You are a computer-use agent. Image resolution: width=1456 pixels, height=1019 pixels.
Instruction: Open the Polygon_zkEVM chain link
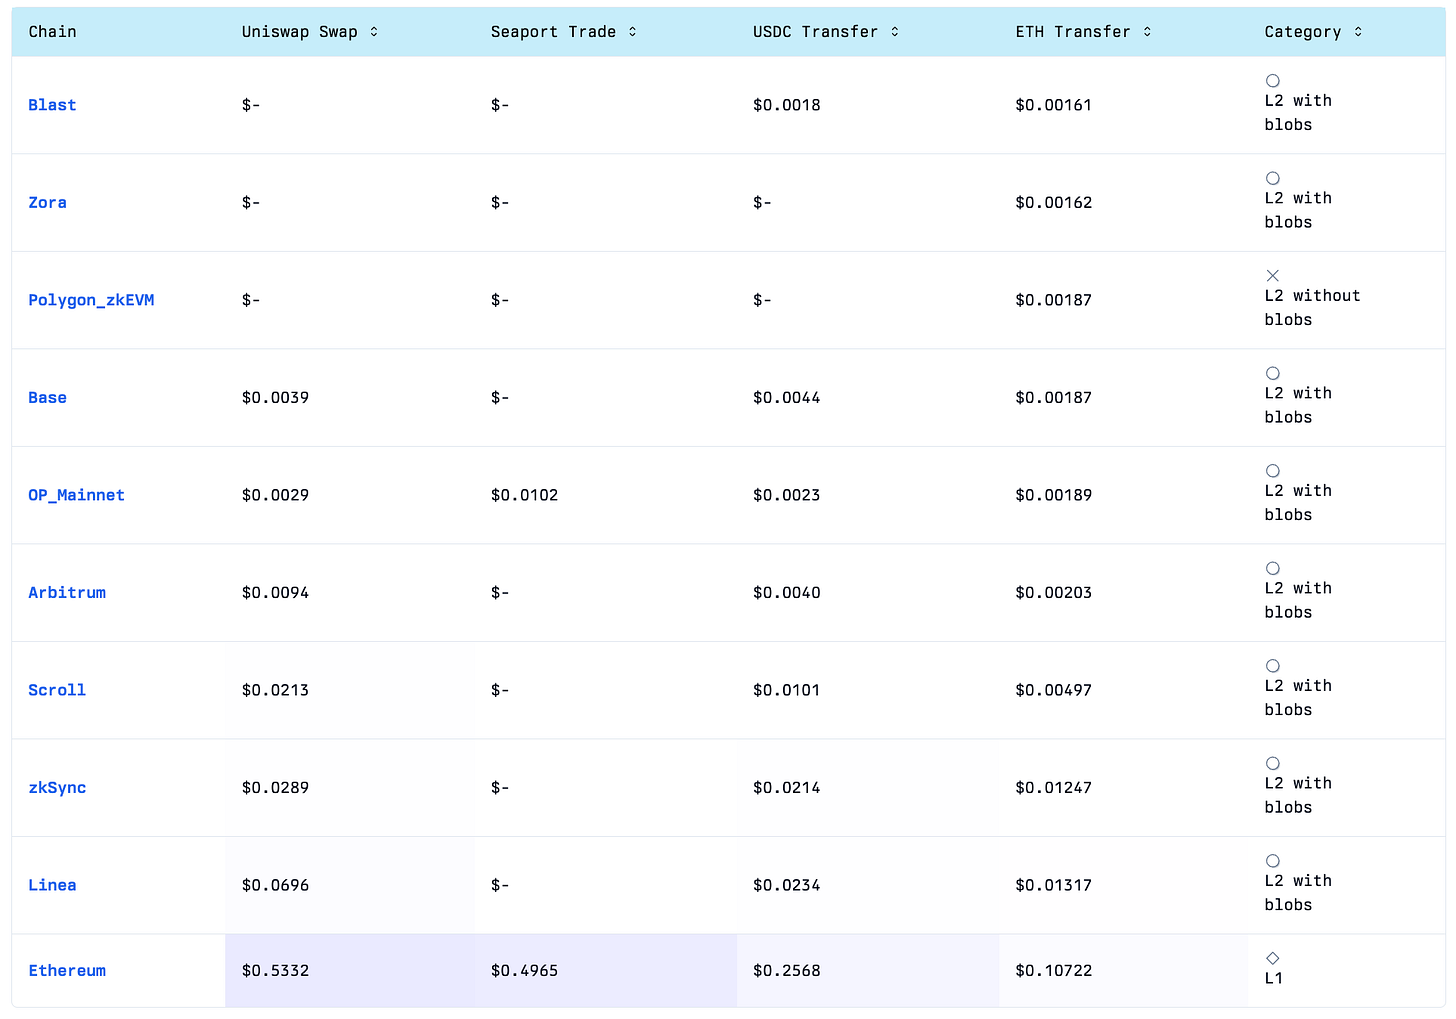pos(91,300)
